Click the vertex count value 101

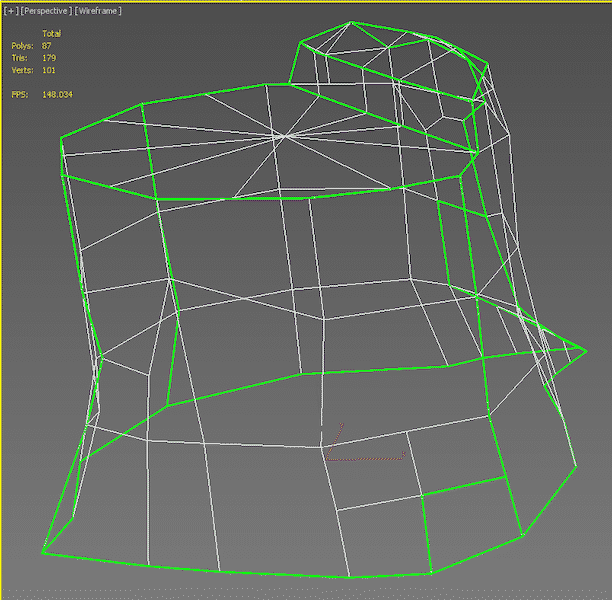(49, 71)
